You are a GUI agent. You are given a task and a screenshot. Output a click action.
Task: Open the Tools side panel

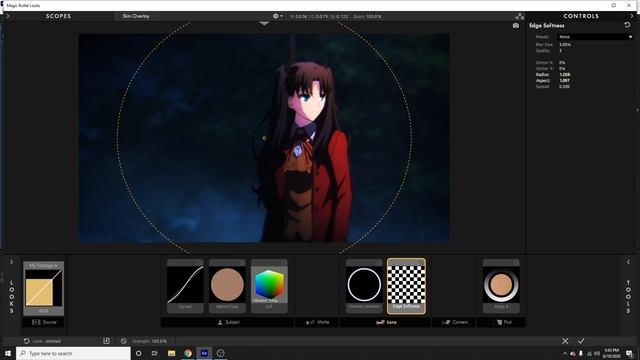[629, 297]
